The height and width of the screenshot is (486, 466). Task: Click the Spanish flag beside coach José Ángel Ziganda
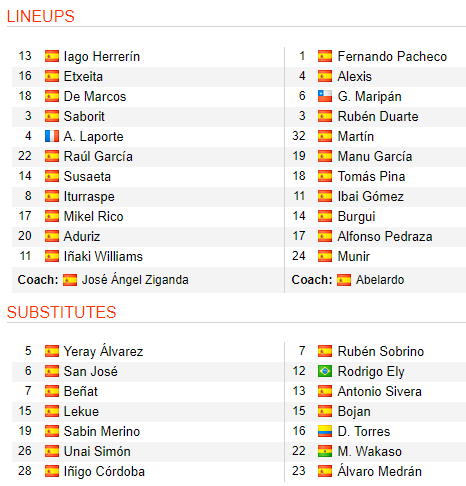click(x=70, y=280)
